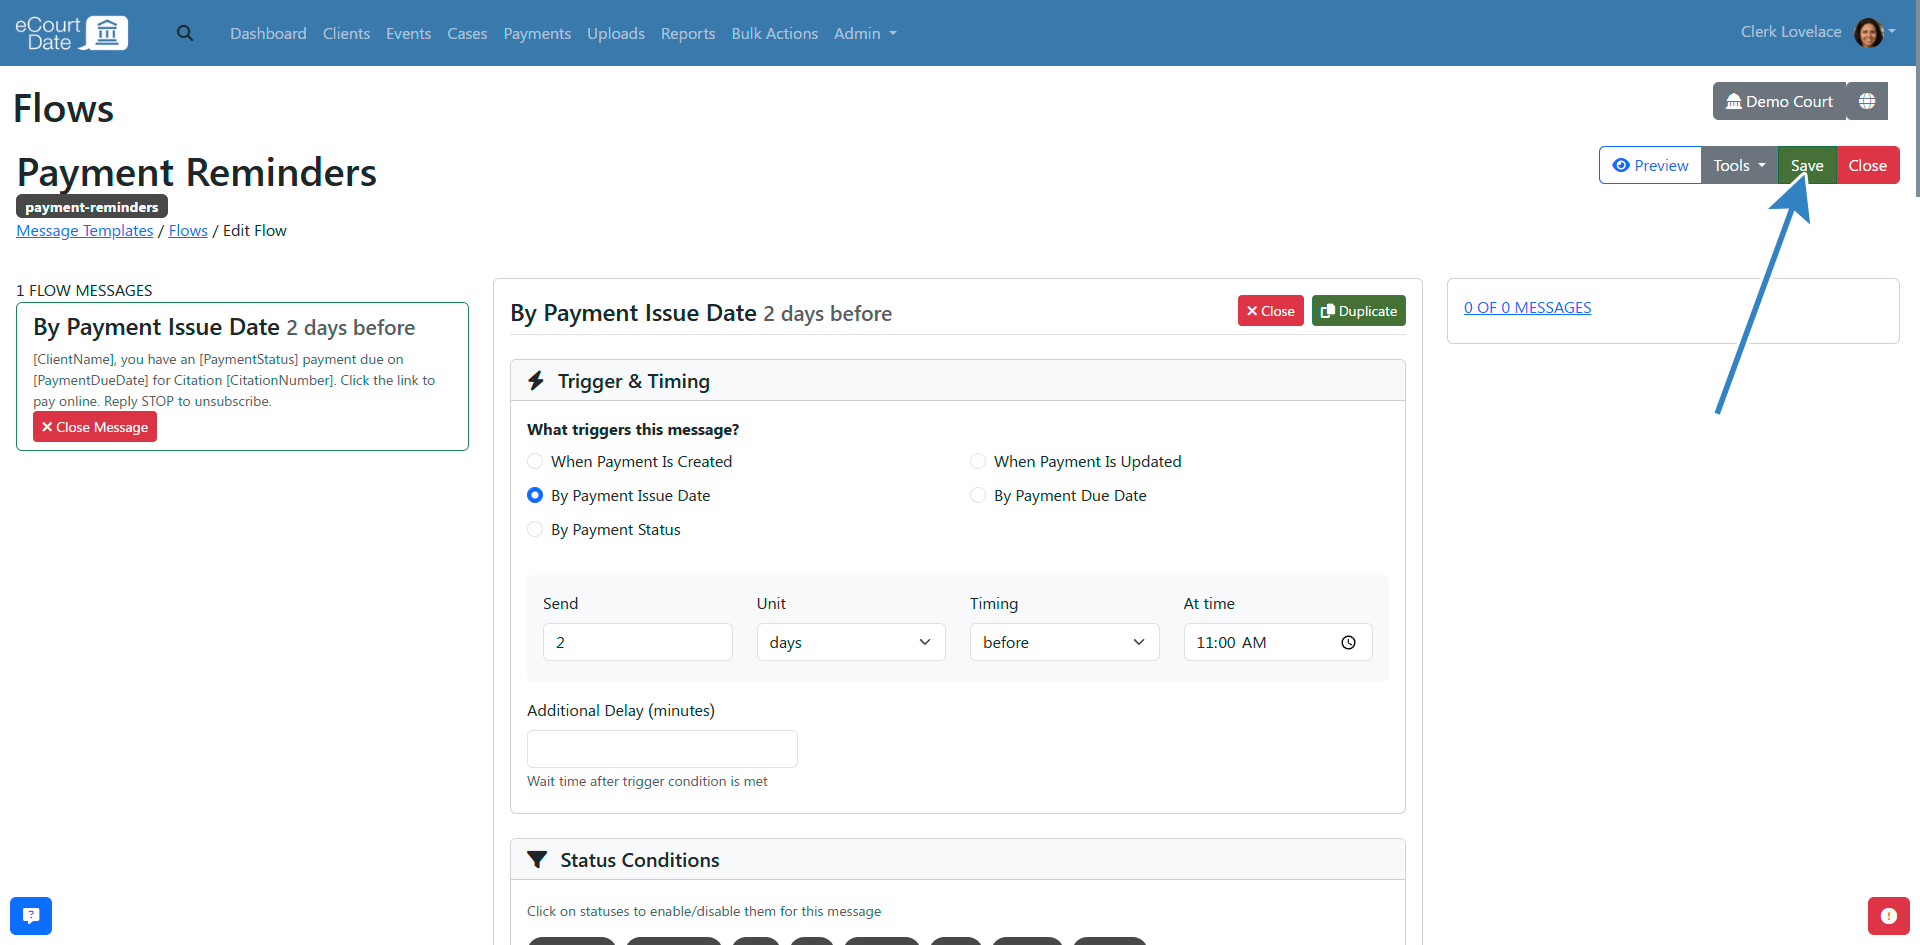
Task: Select When Payment Is Created radio
Action: click(x=535, y=461)
